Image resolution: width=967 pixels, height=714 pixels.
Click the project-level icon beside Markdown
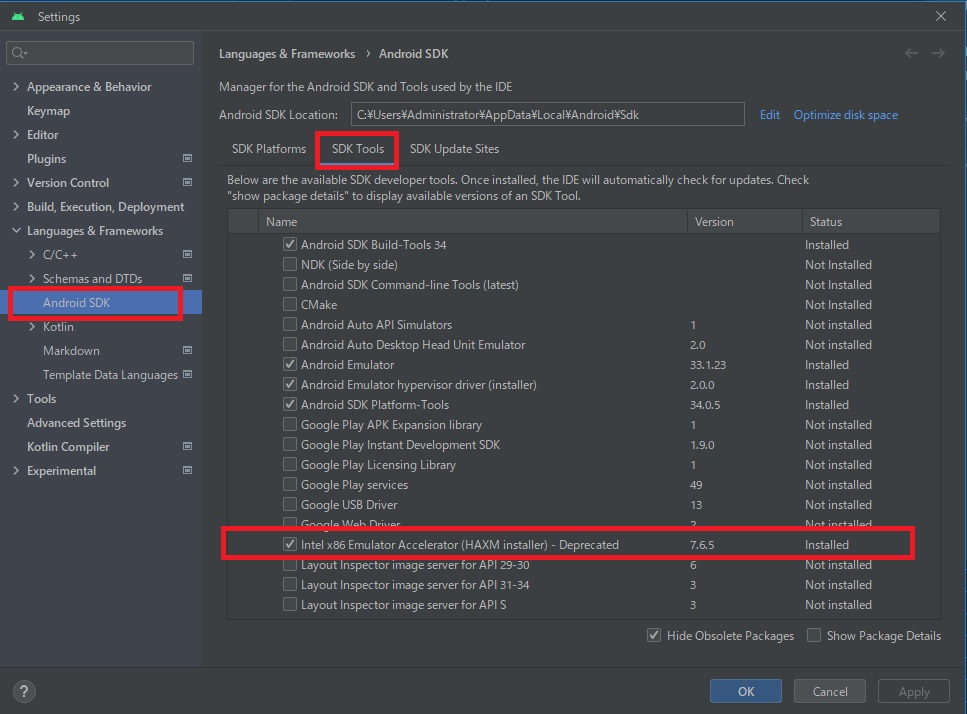(187, 351)
